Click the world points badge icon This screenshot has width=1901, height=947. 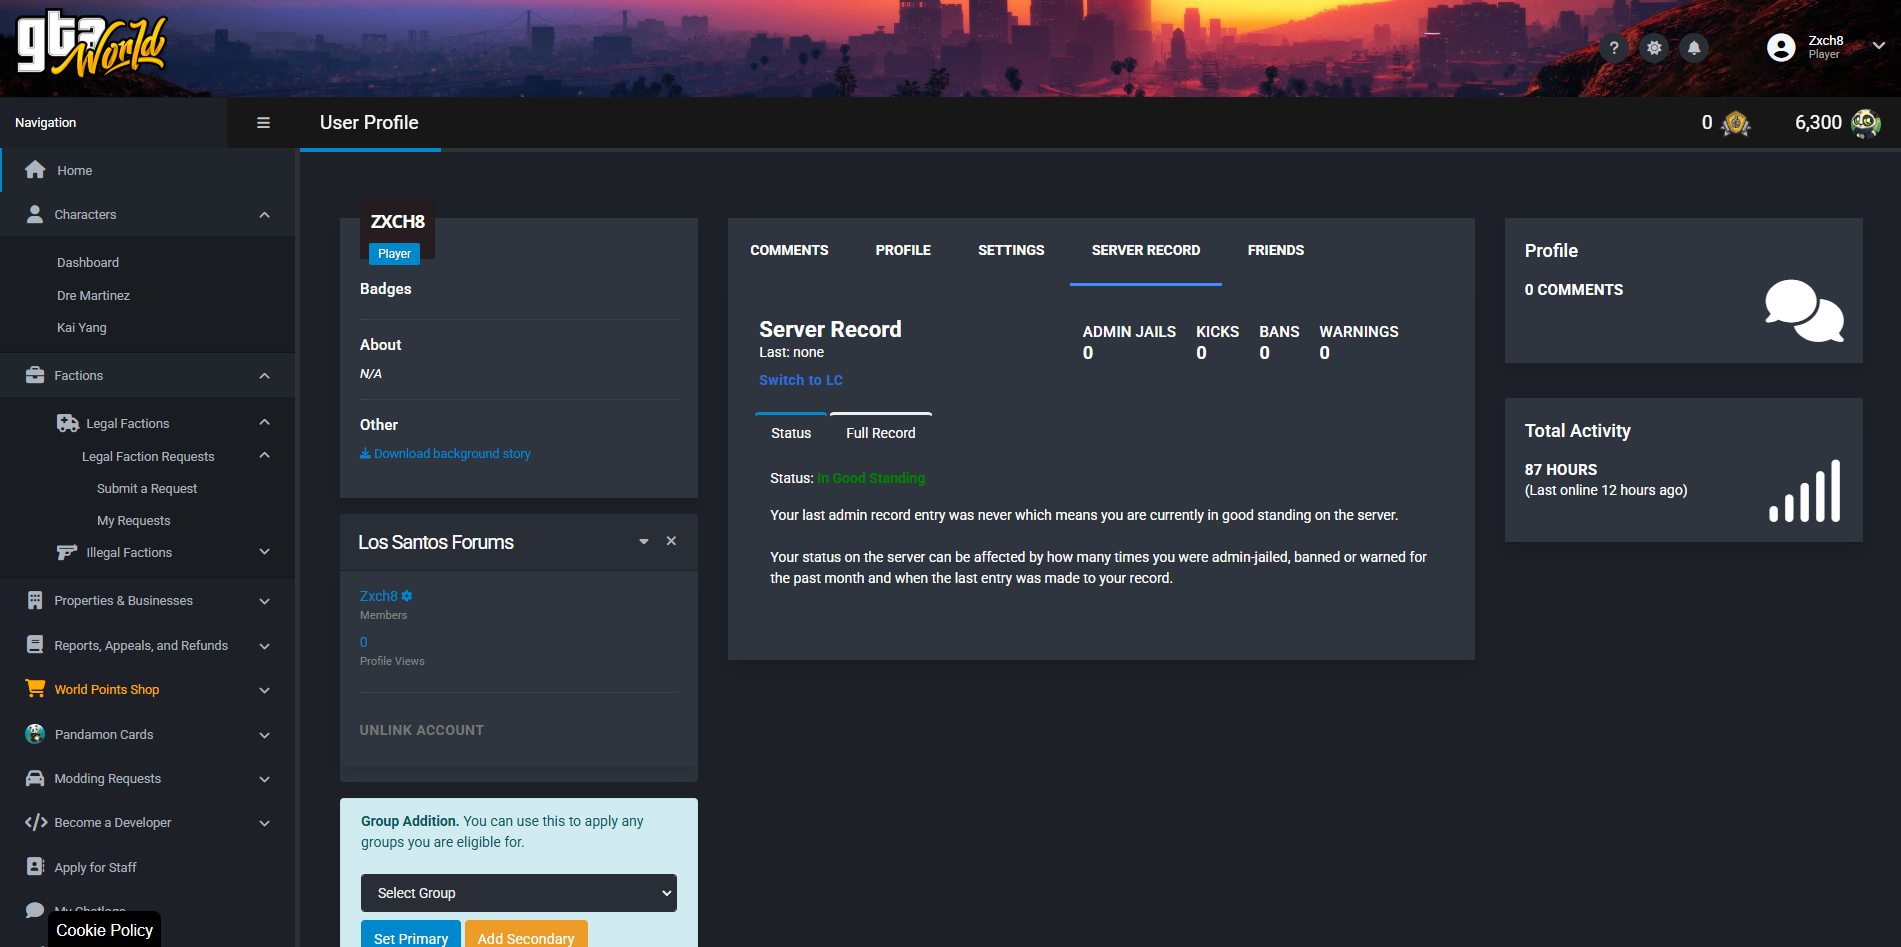pyautogui.click(x=1736, y=123)
